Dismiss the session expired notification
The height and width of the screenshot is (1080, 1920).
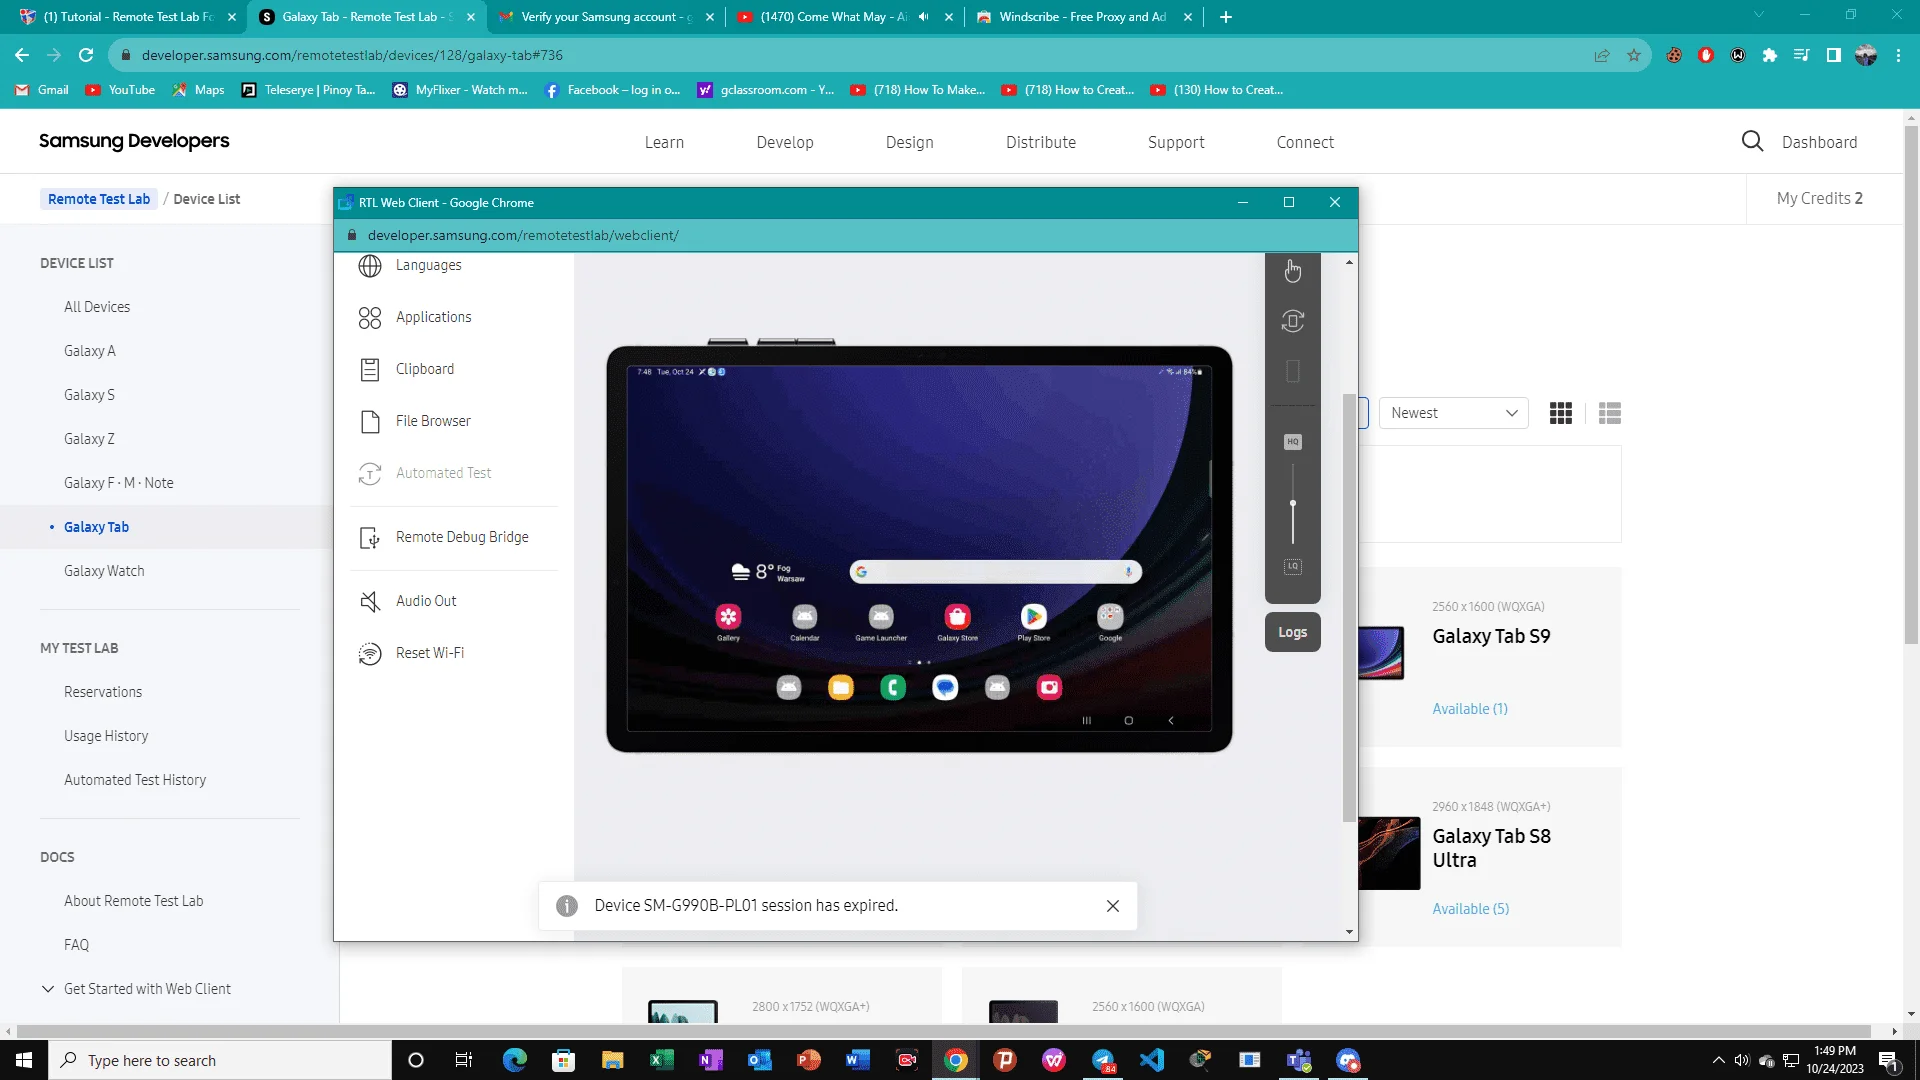(1113, 906)
